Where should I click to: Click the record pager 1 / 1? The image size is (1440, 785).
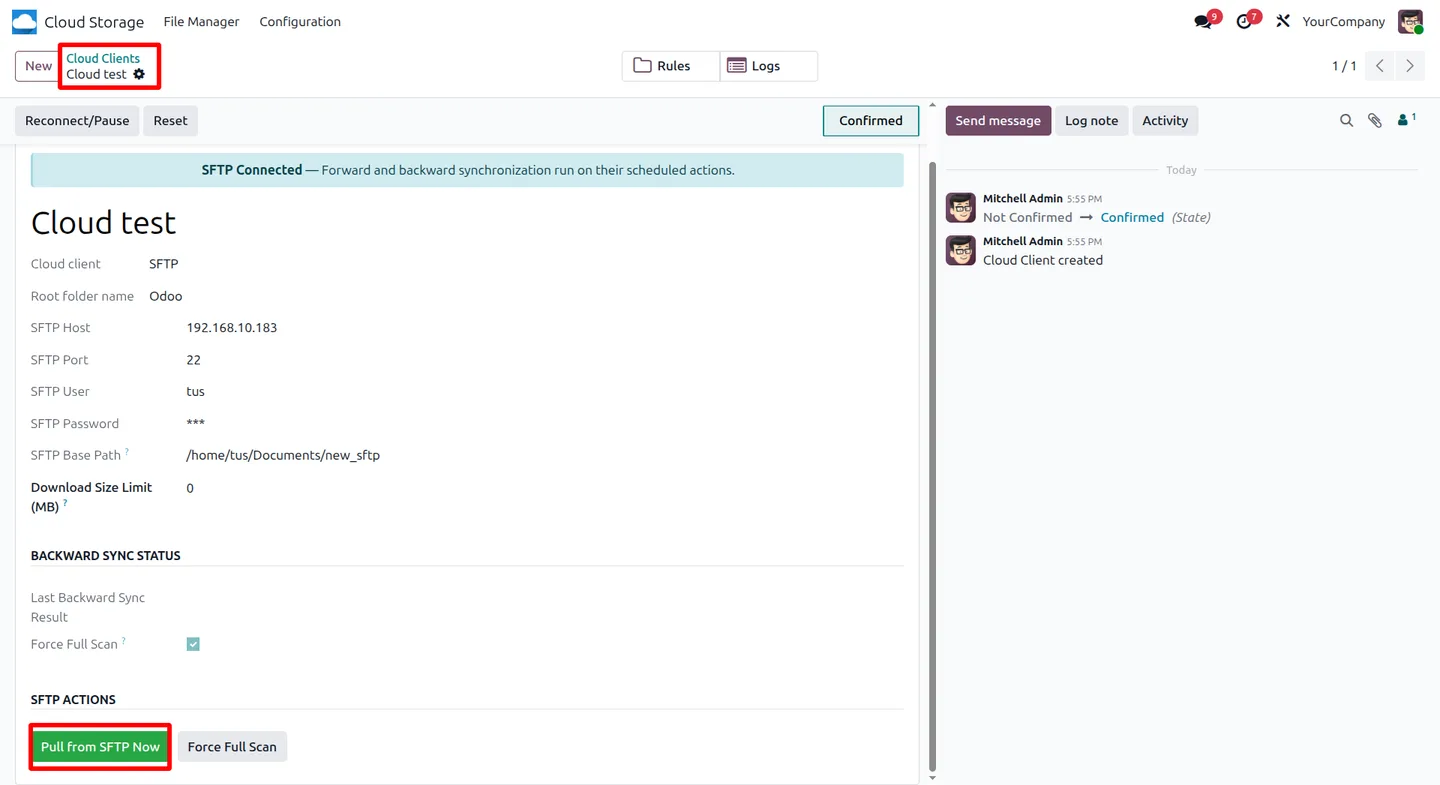pos(1344,66)
